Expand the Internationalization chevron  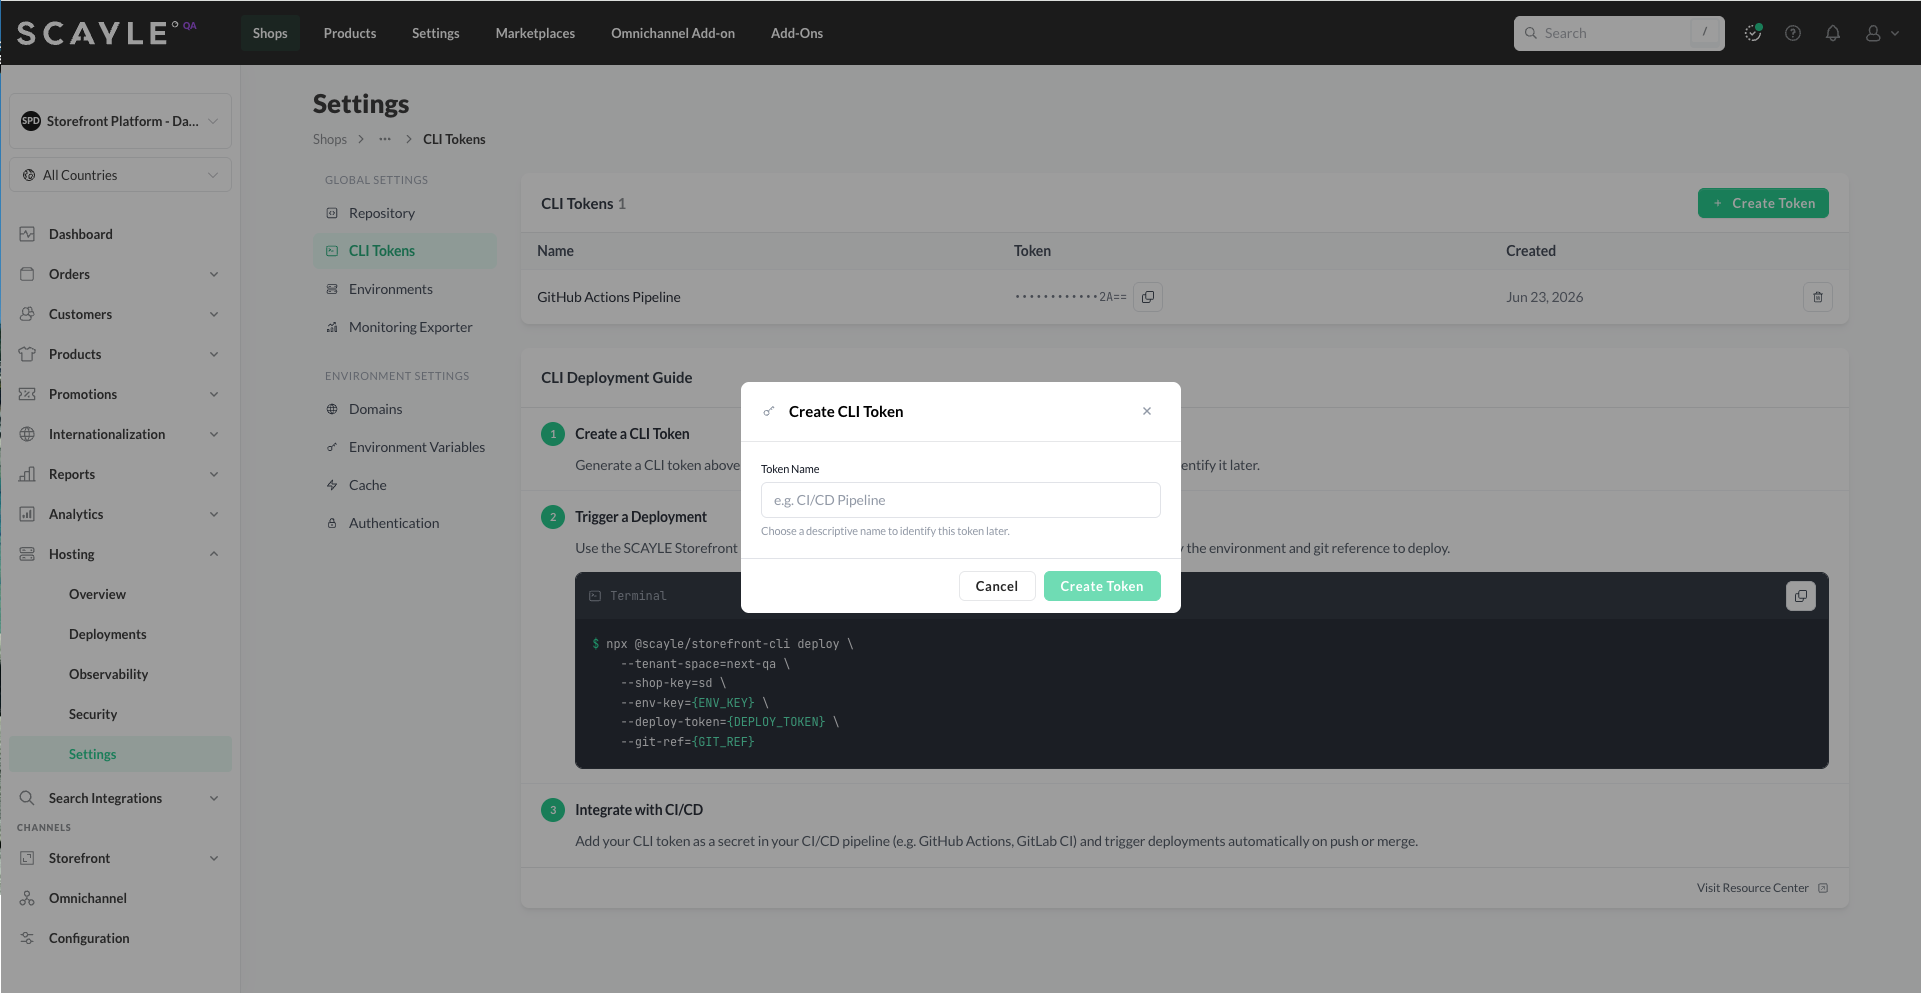point(214,434)
